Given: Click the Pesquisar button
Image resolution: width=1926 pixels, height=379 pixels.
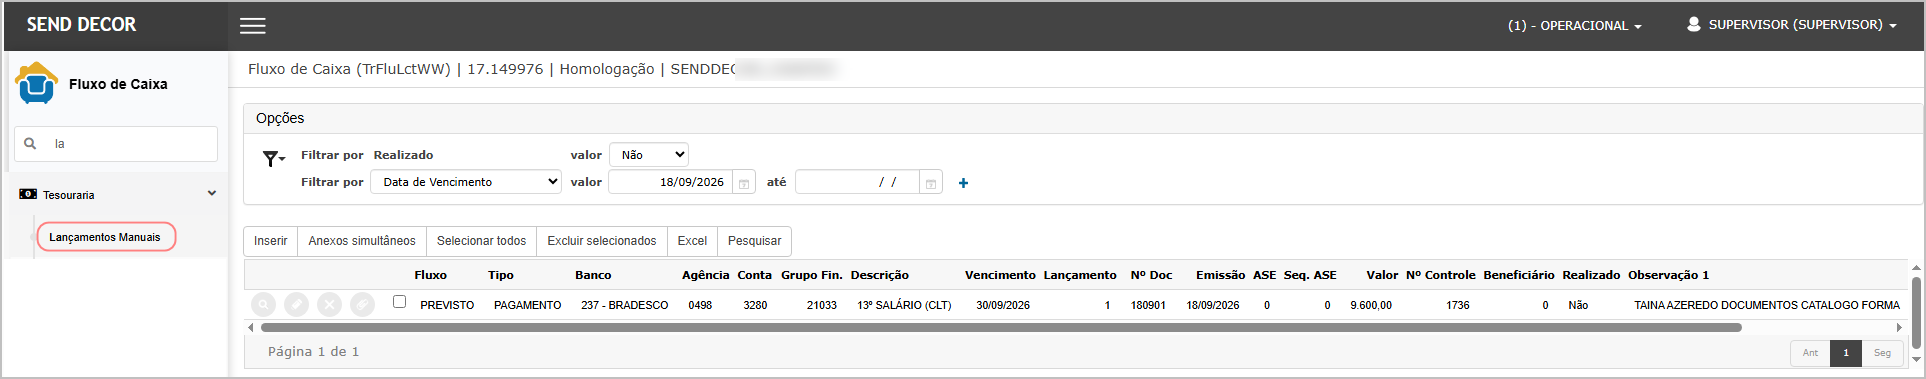Looking at the screenshot, I should click(x=754, y=241).
